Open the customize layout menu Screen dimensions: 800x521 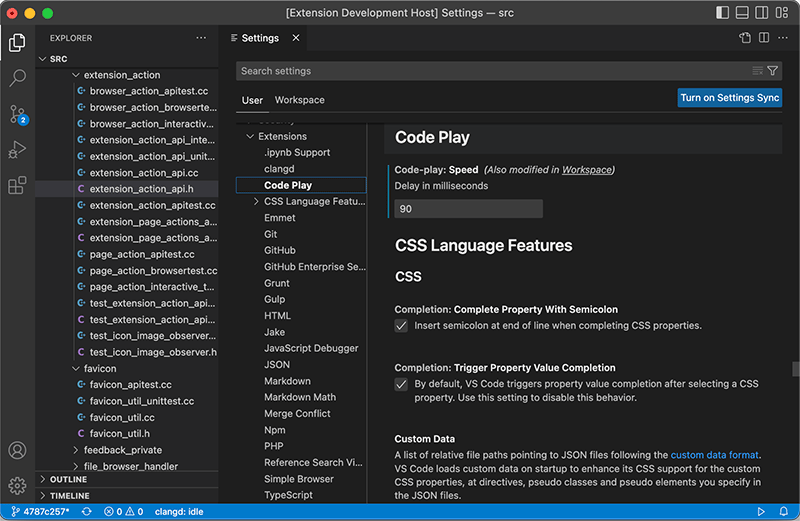tap(782, 13)
